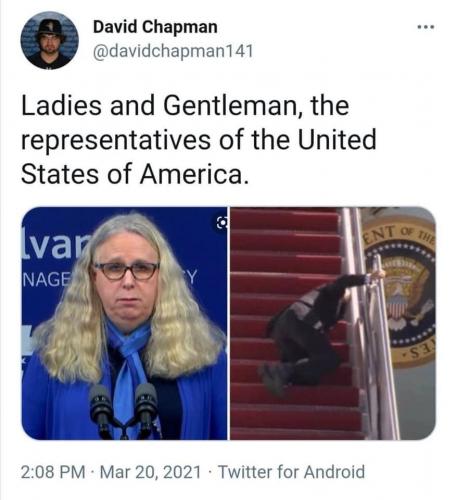Click the words 'States of America.' in tweet
The image size is (457, 500).
[135, 174]
